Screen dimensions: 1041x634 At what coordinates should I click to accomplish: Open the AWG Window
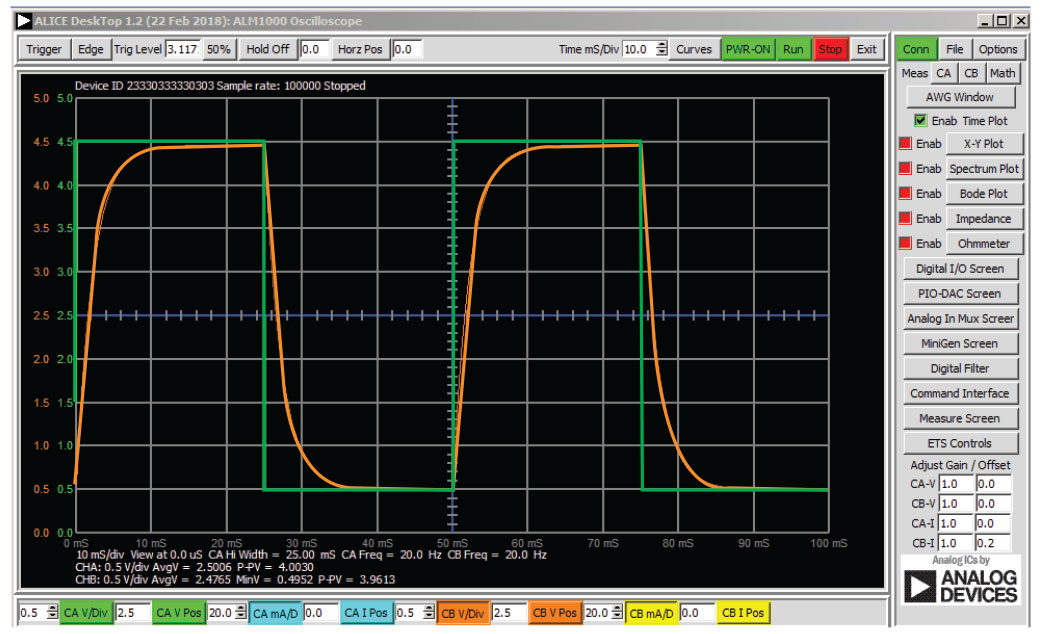960,97
